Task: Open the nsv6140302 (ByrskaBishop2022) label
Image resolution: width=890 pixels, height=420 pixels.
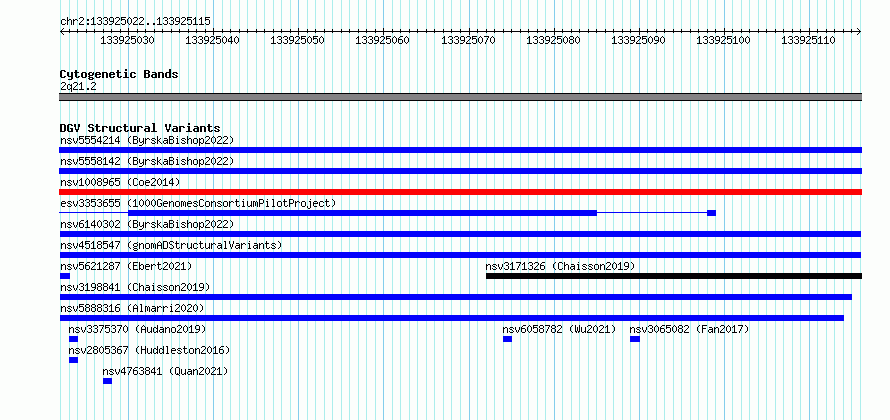Action: (x=147, y=224)
